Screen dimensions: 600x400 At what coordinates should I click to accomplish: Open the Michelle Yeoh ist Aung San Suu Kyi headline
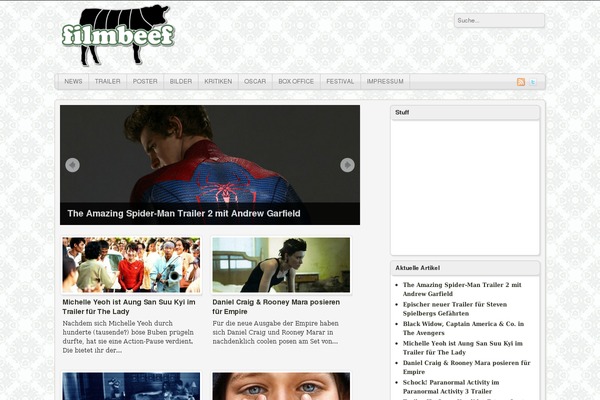pos(129,307)
